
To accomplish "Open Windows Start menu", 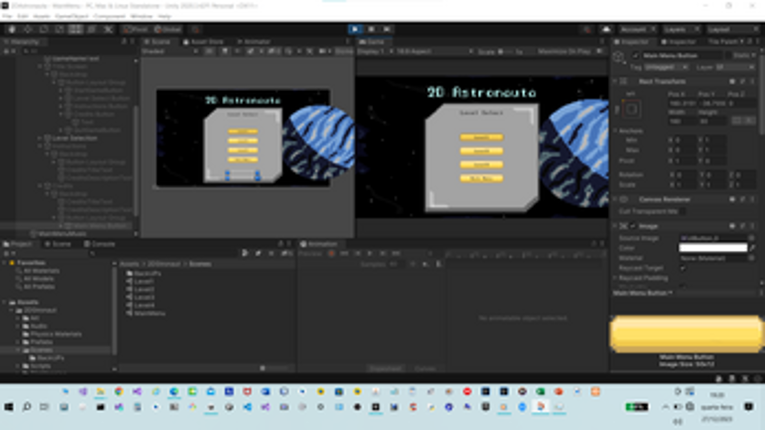I will coord(8,407).
